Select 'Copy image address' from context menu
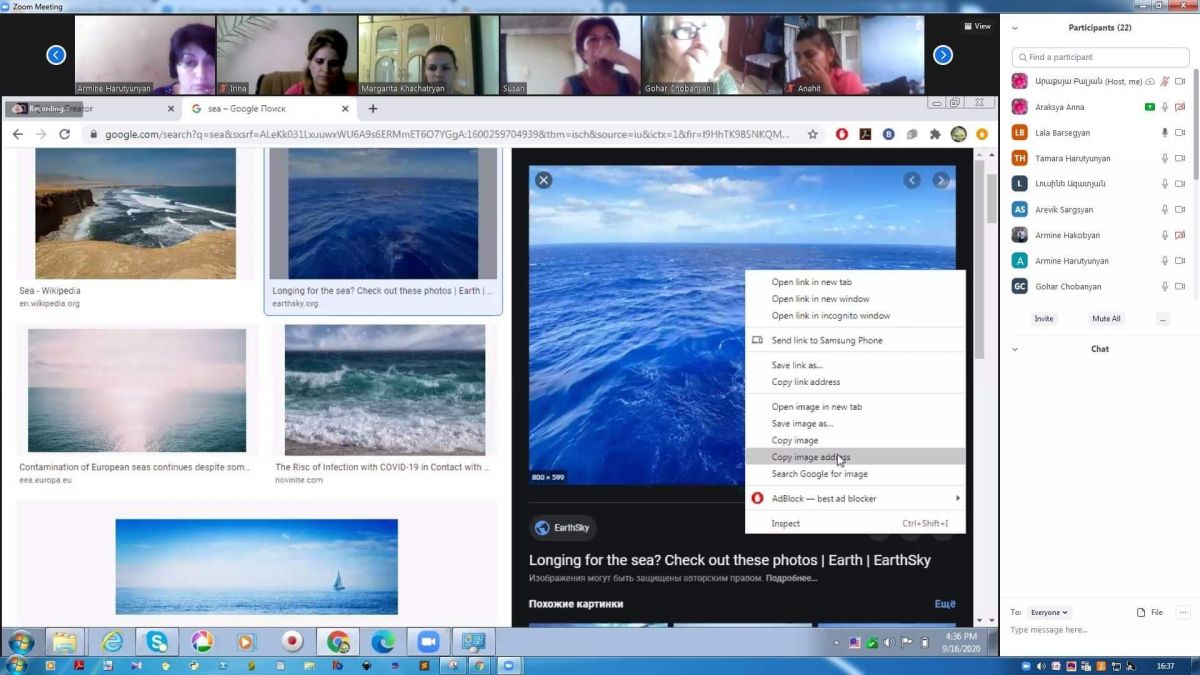This screenshot has width=1200, height=675. coord(811,457)
